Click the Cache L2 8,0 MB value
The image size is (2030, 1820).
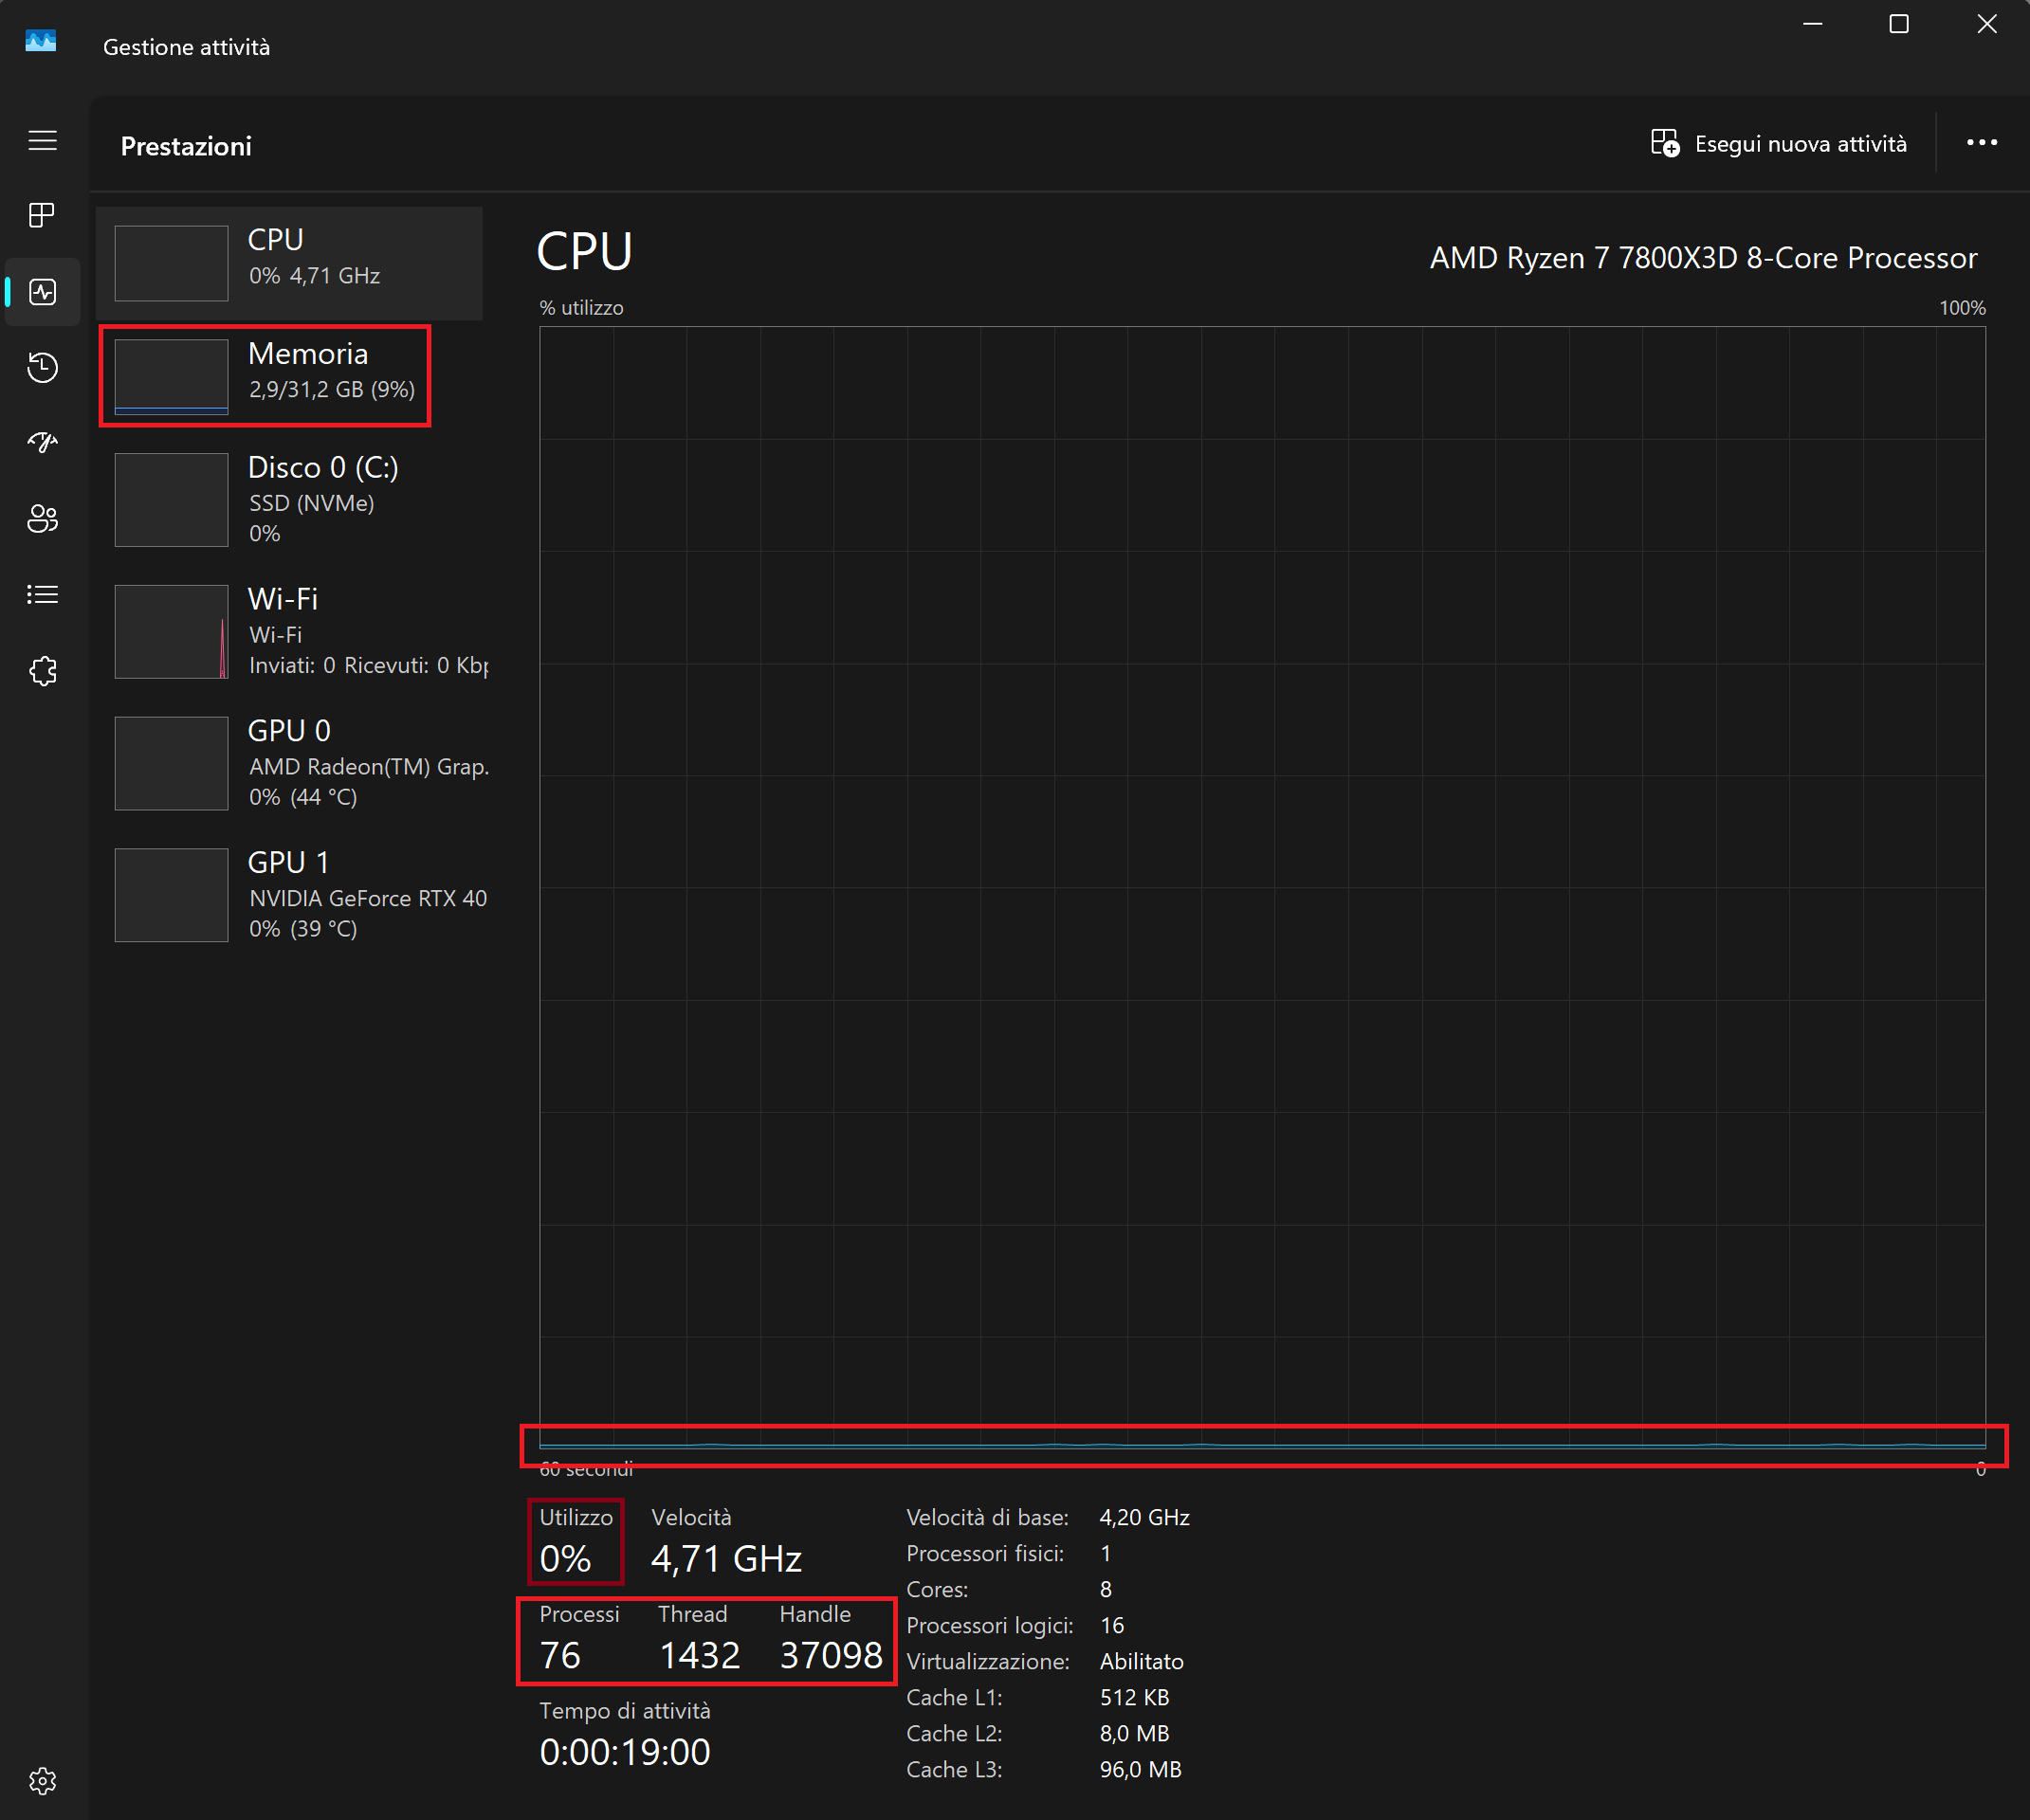(1134, 1733)
